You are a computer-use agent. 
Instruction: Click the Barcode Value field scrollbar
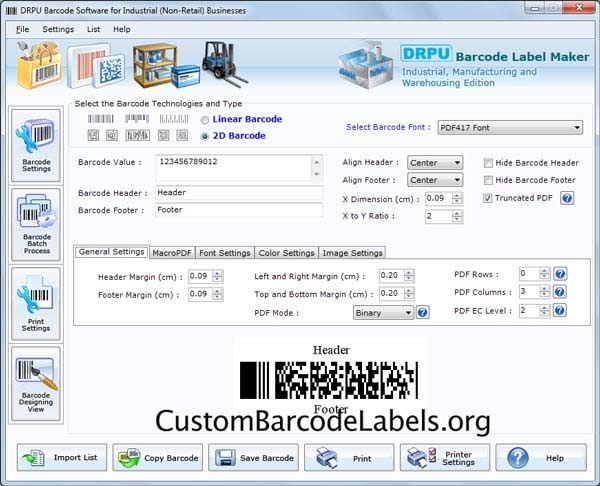[317, 168]
